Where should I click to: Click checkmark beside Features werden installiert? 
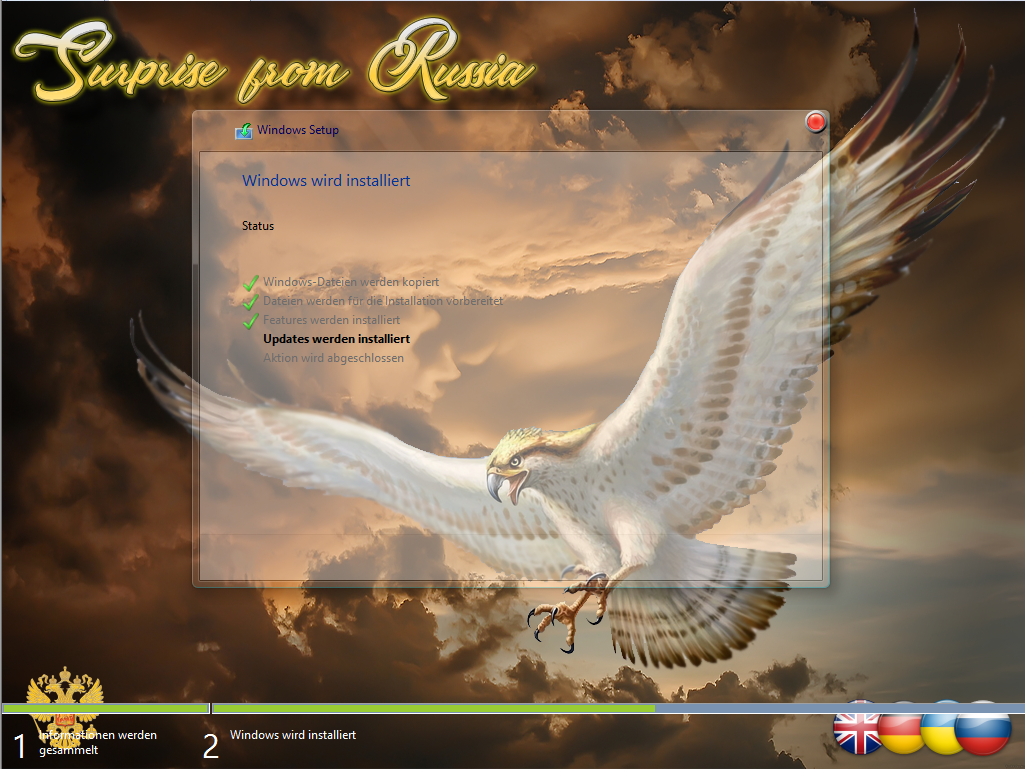tap(250, 321)
